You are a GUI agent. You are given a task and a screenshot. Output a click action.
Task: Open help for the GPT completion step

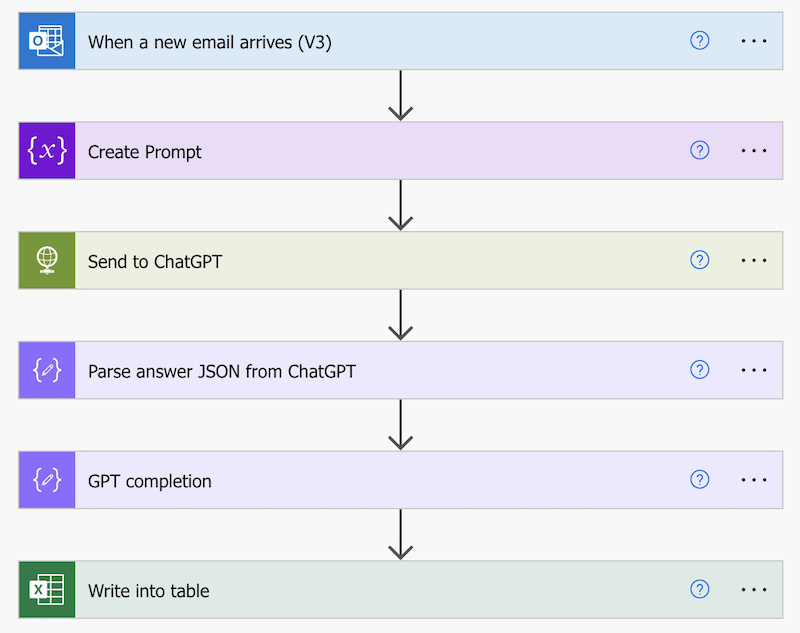point(699,480)
